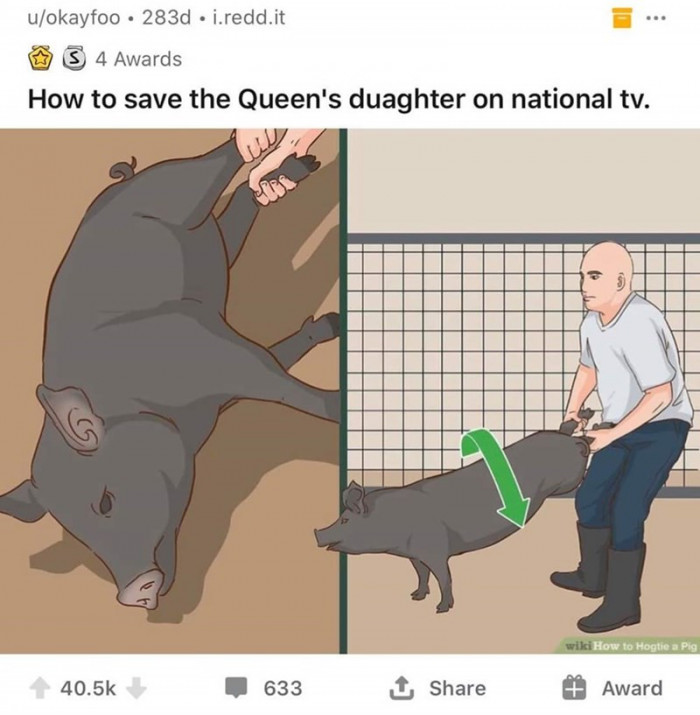This screenshot has height=715, width=700.
Task: Click the Share button label
Action: pos(457,688)
